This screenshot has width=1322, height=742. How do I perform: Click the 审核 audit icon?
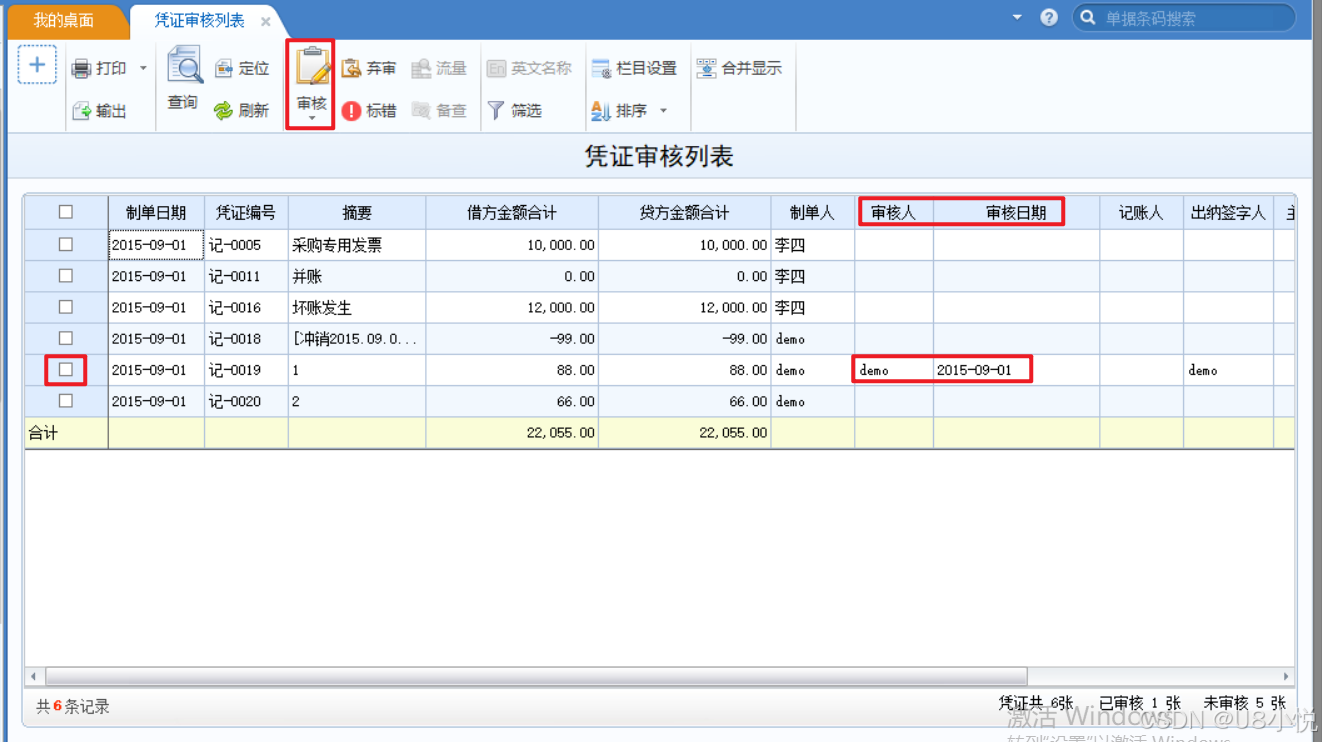click(312, 68)
